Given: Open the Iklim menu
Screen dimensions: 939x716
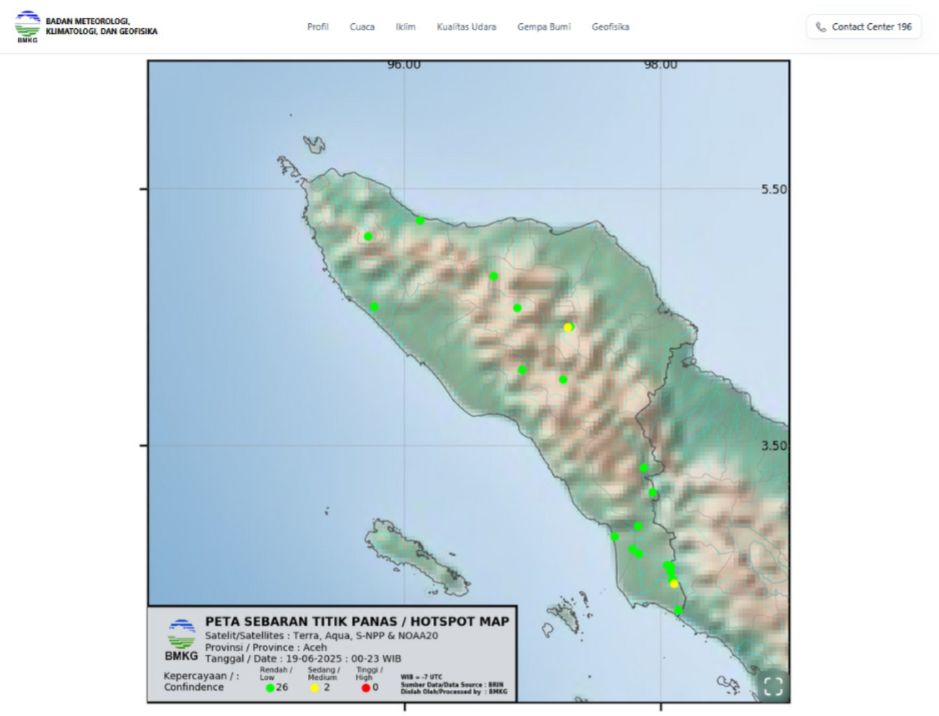Looking at the screenshot, I should (406, 27).
